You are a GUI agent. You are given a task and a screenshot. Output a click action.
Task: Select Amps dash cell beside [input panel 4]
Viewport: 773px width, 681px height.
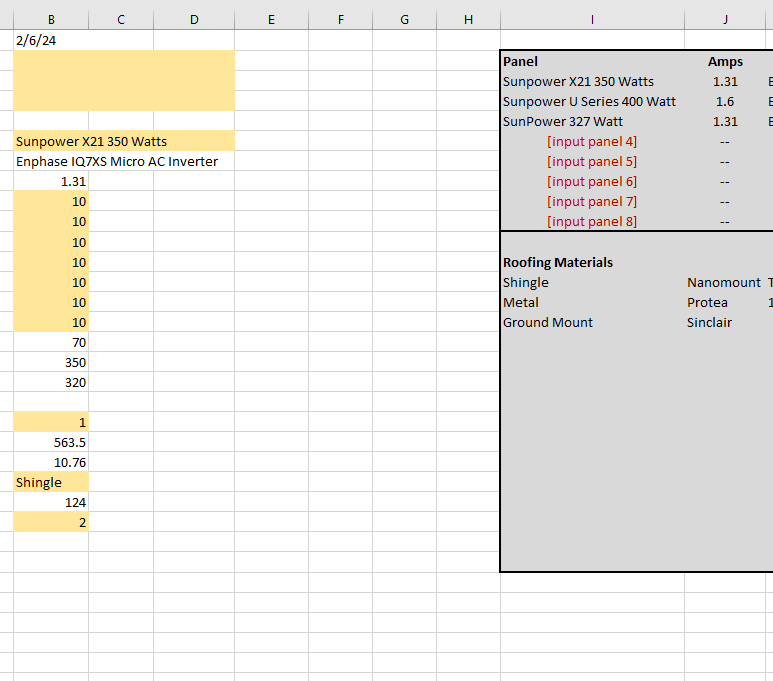point(725,142)
